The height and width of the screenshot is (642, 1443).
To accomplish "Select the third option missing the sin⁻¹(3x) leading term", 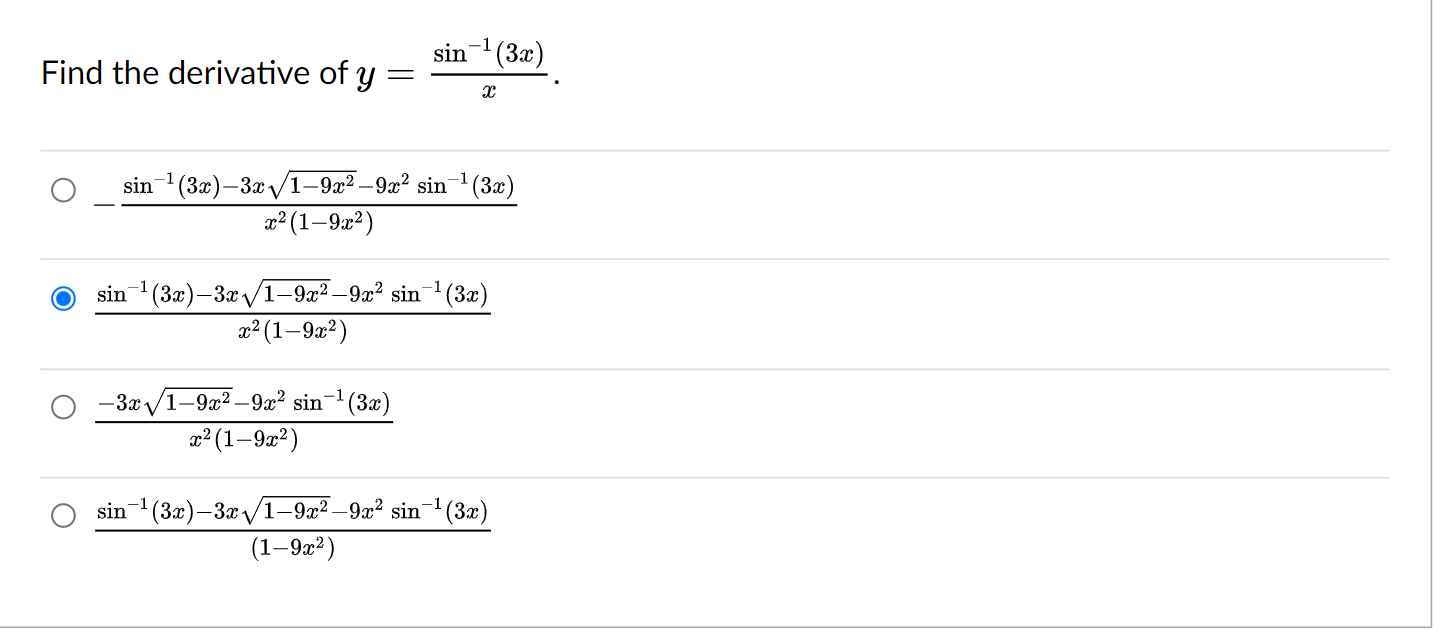I will point(240,417).
